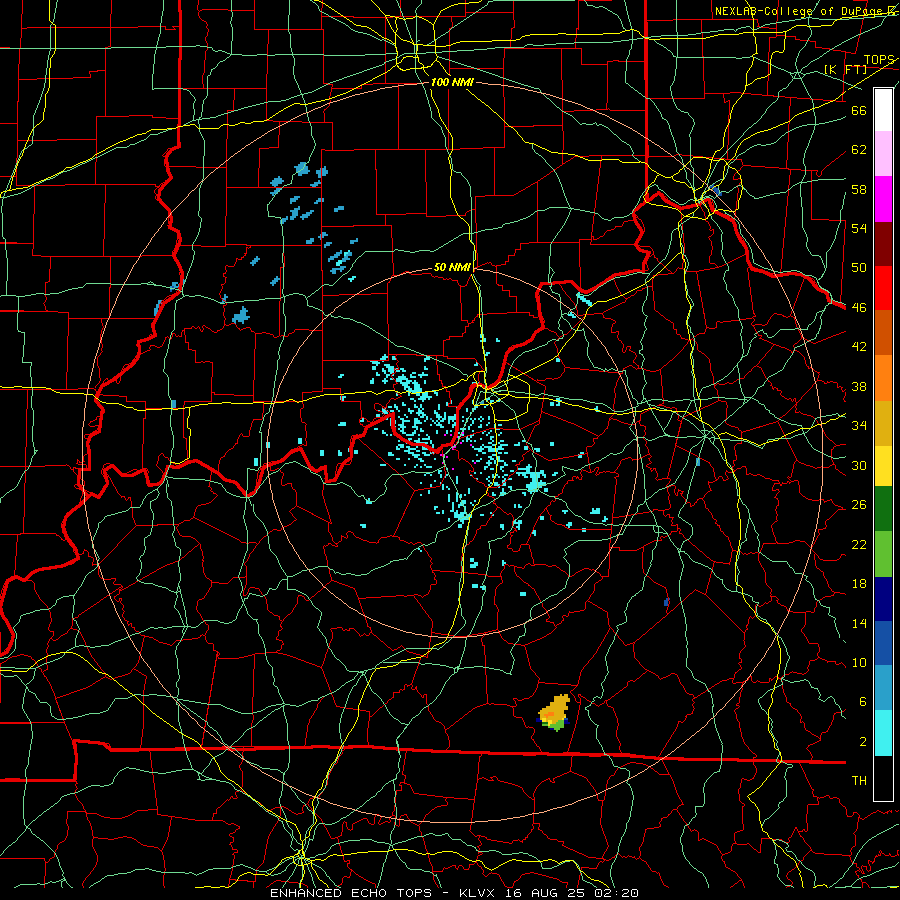Screen dimensions: 900x900
Task: Click the "34" legend value
Action: point(859,425)
